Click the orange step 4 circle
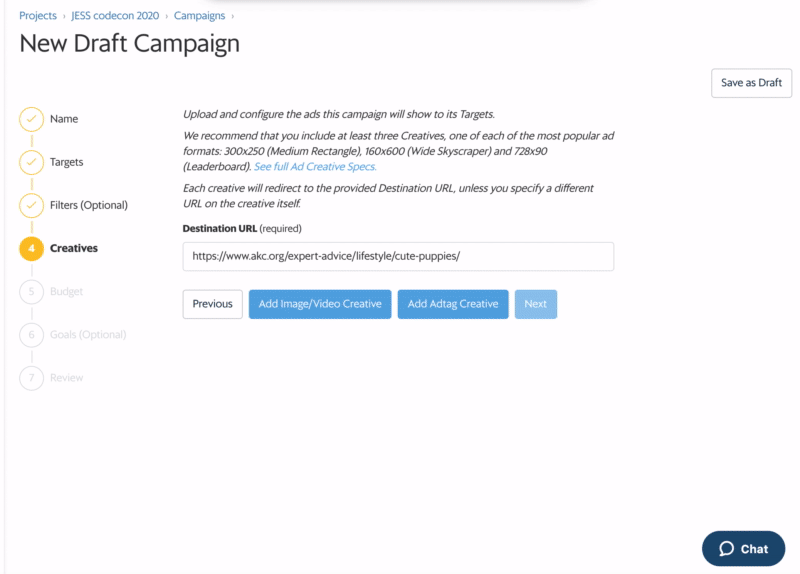 pos(32,248)
